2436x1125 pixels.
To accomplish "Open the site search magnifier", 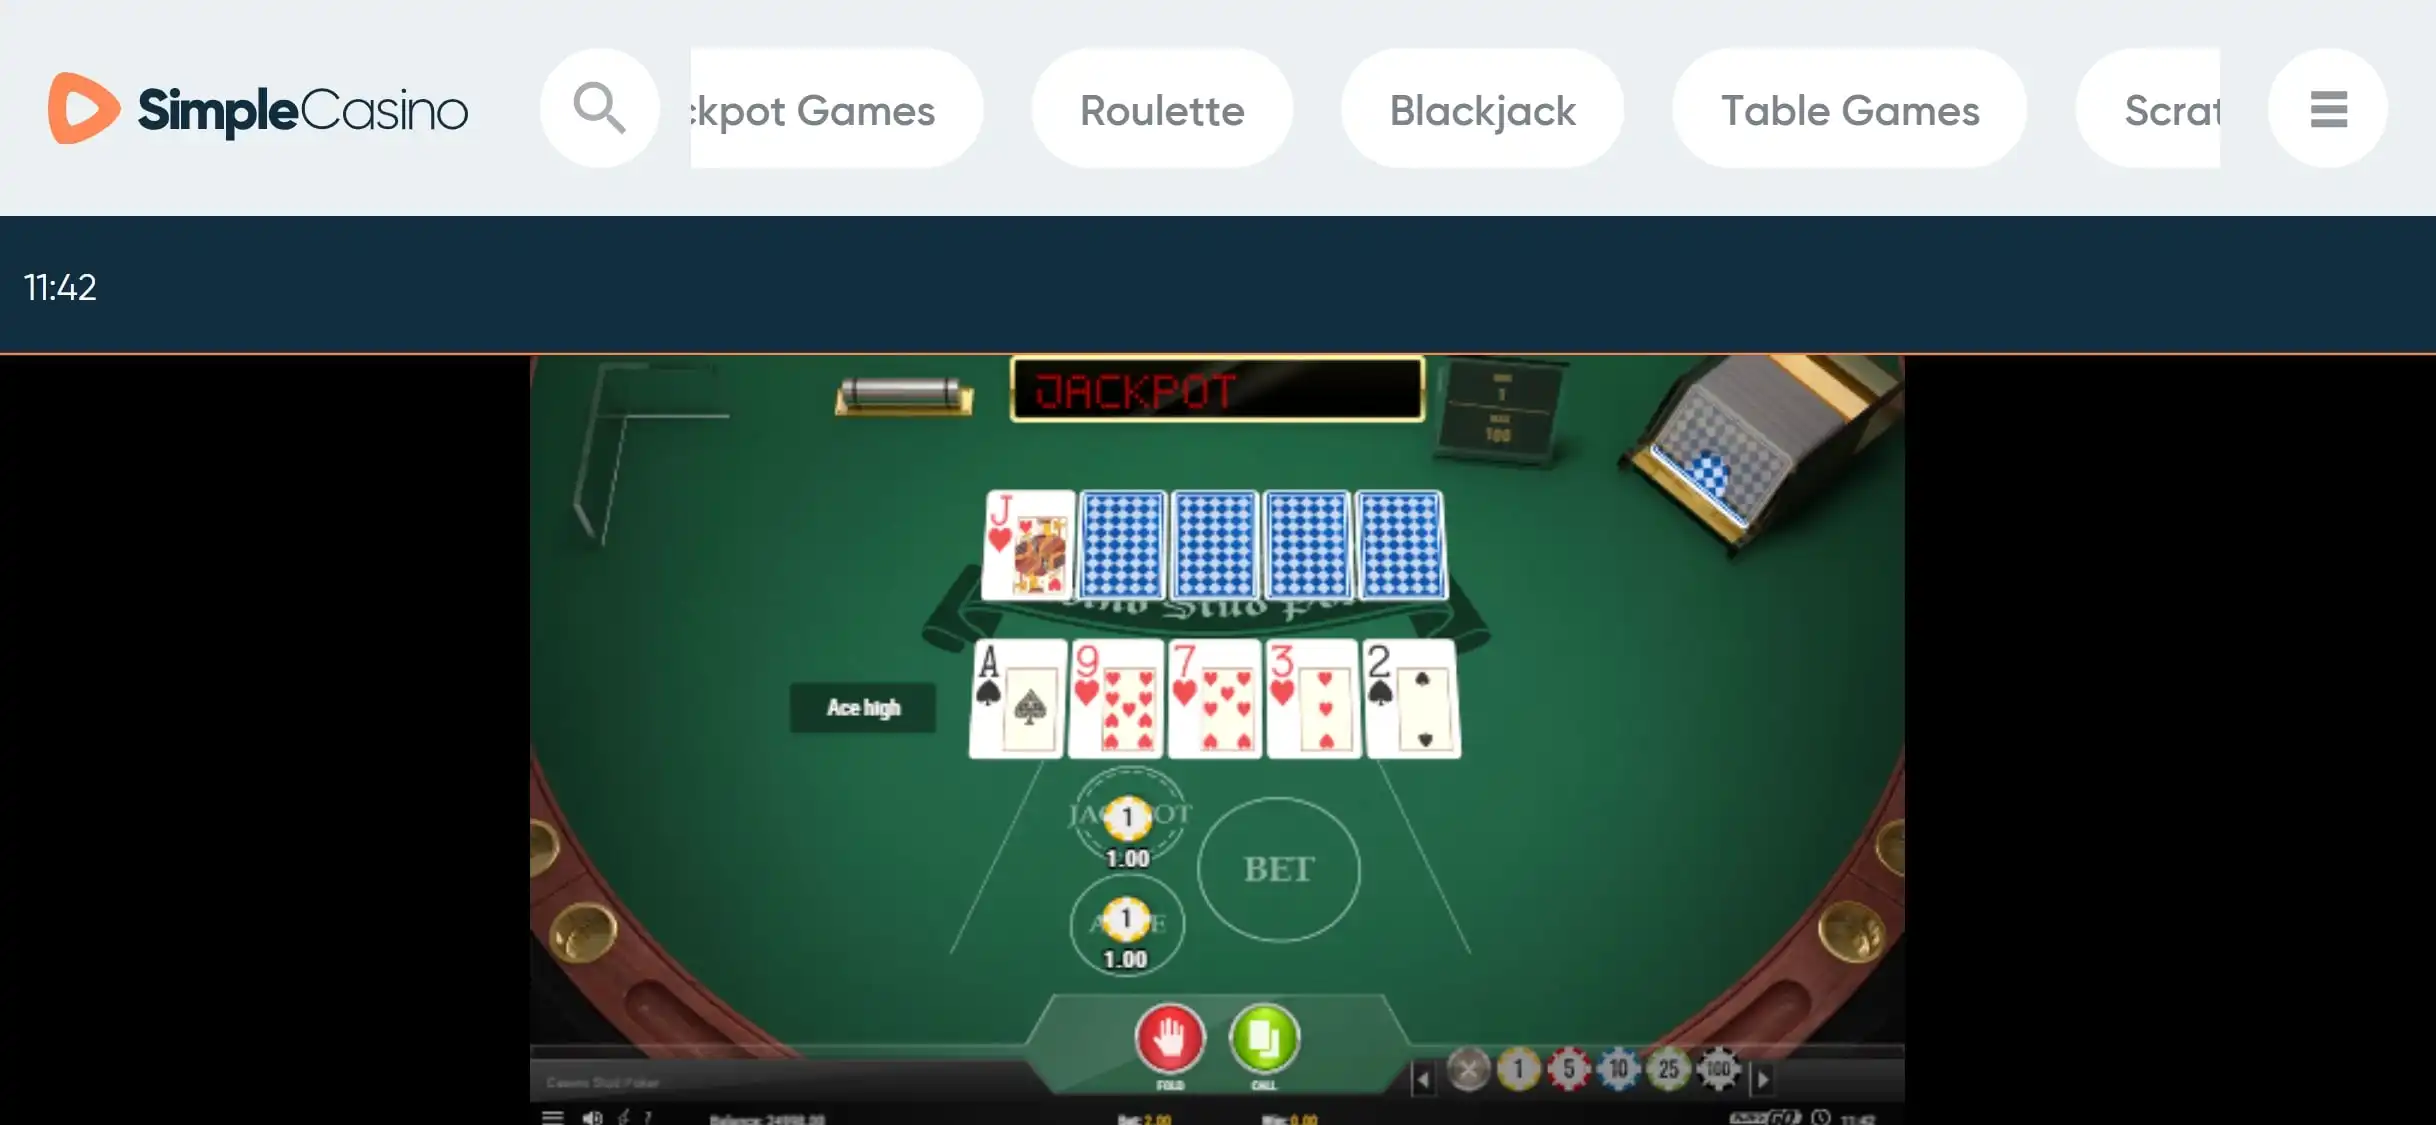I will pos(599,108).
